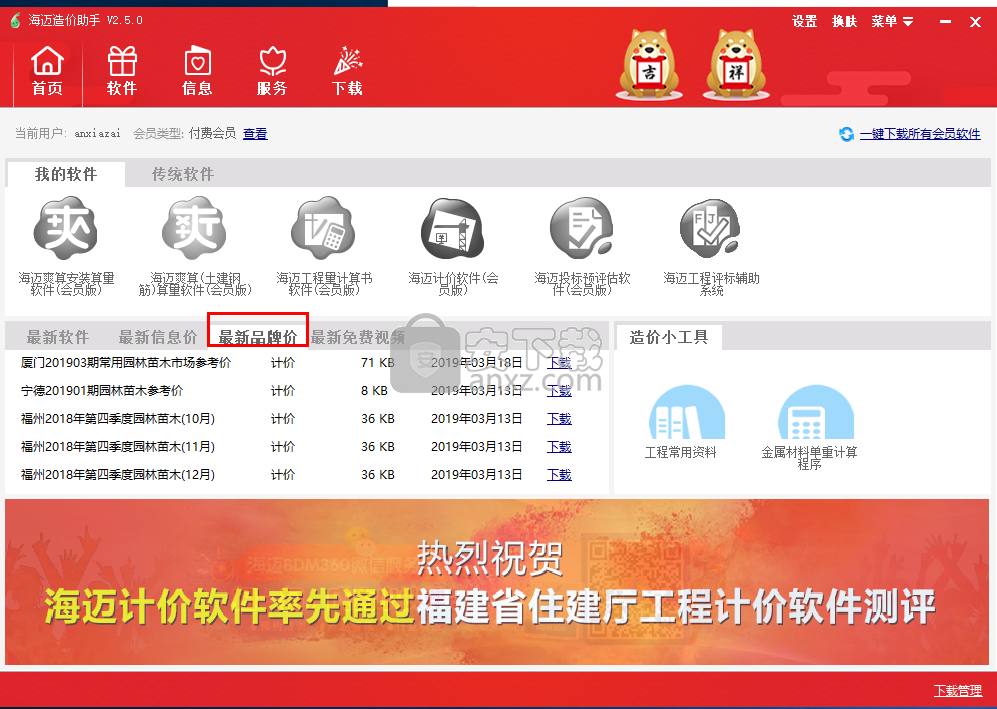The width and height of the screenshot is (997, 709).
Task: Launch 海迈爽算安装算量软件(会员版) icon
Action: pos(65,228)
